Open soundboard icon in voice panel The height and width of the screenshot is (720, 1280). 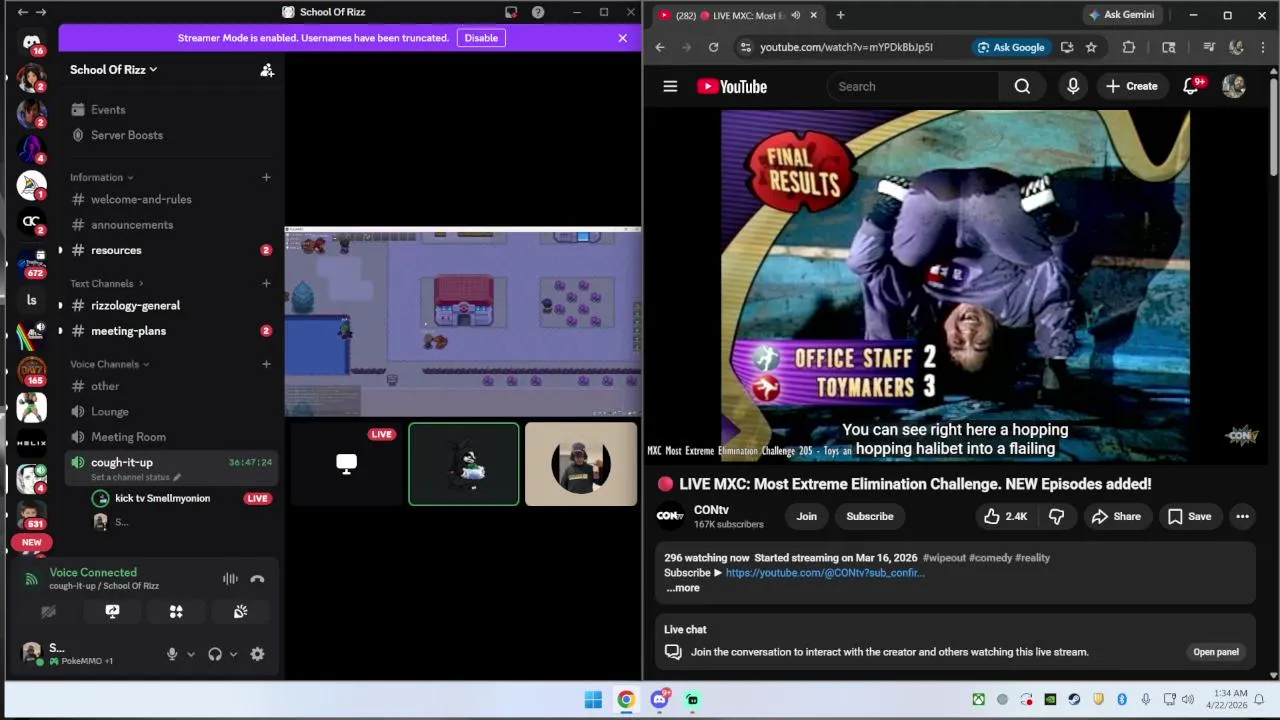pos(240,612)
